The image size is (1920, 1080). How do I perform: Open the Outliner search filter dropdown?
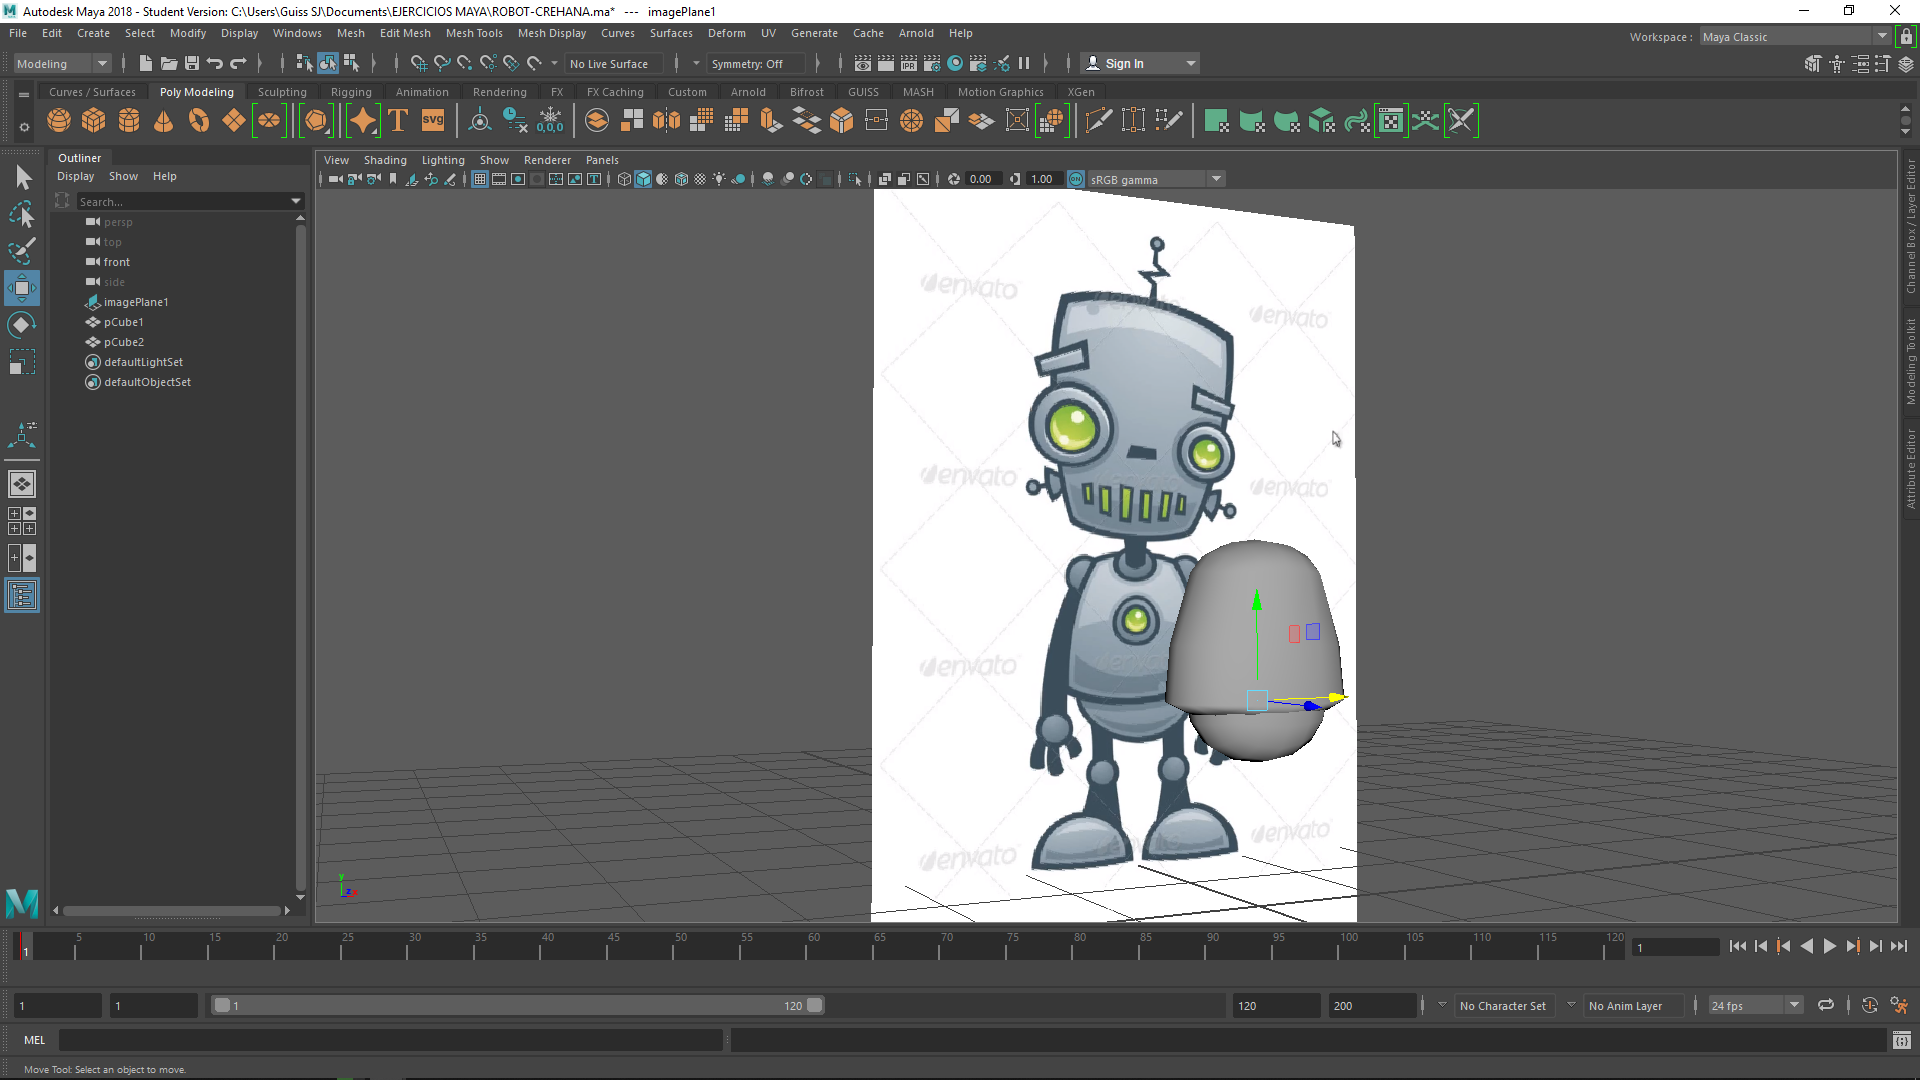296,201
